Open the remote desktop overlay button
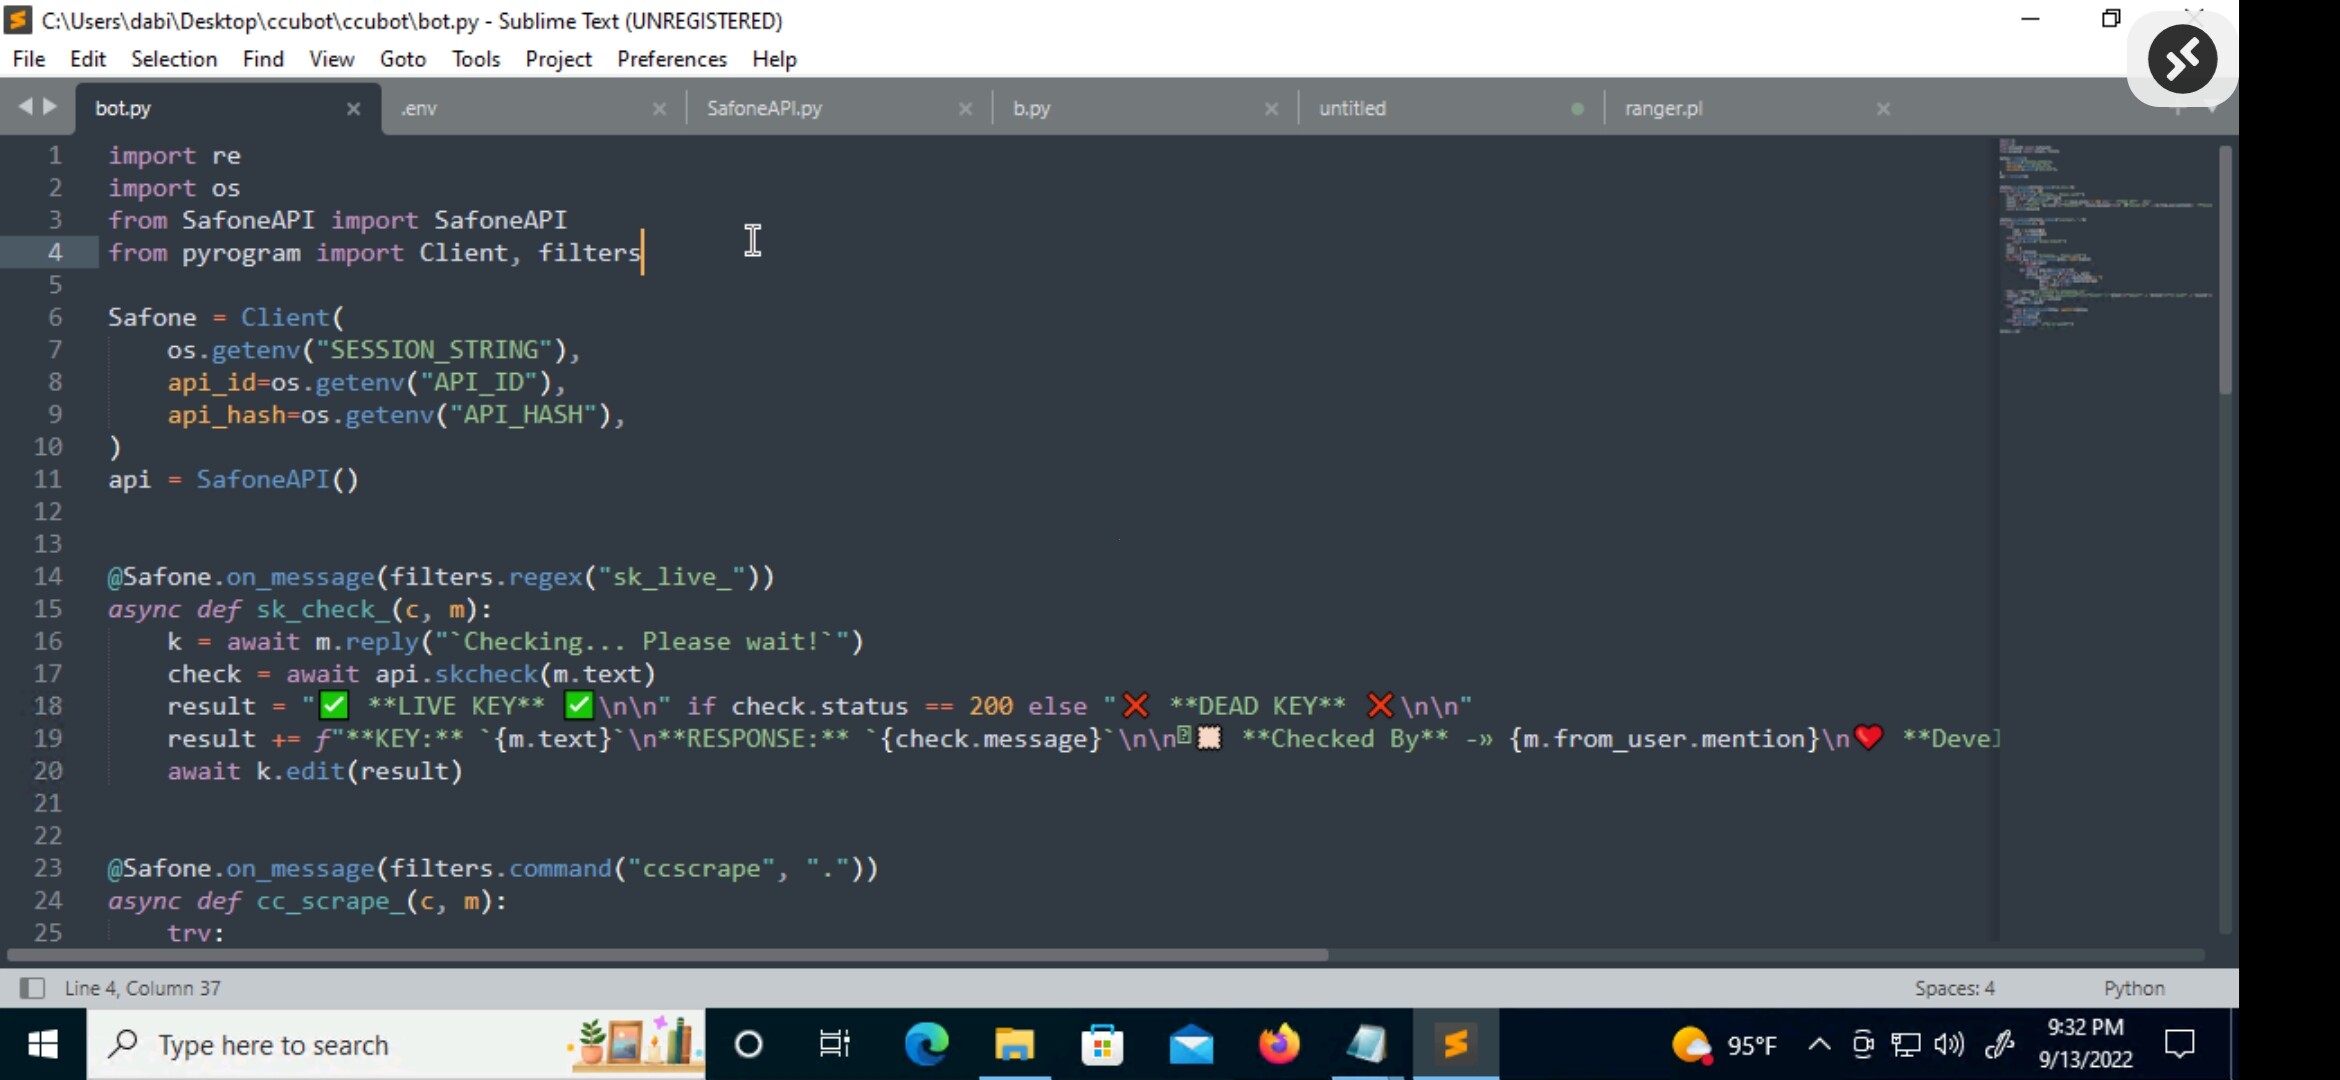 (2182, 60)
